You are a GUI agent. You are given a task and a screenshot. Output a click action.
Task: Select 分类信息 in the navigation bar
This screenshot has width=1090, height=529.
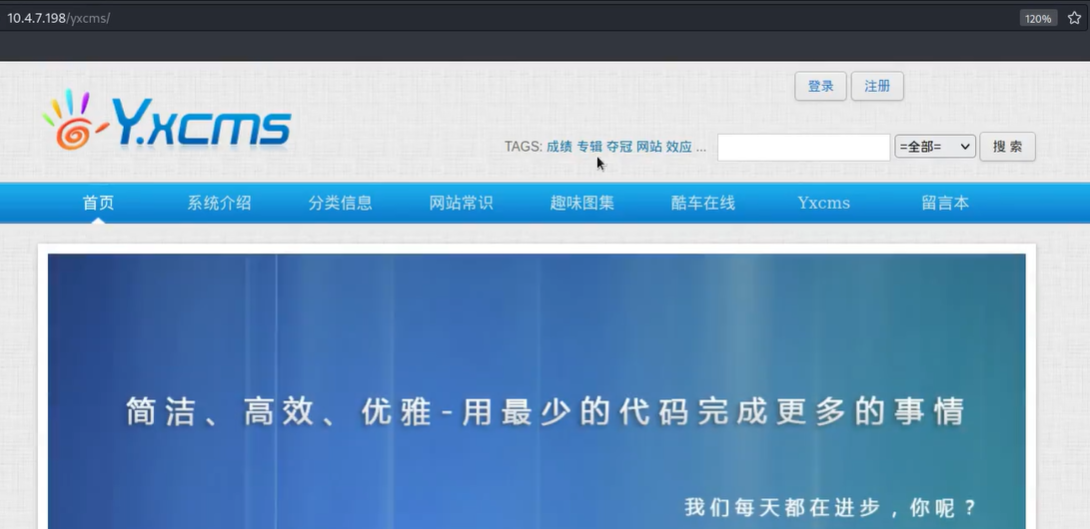point(340,203)
